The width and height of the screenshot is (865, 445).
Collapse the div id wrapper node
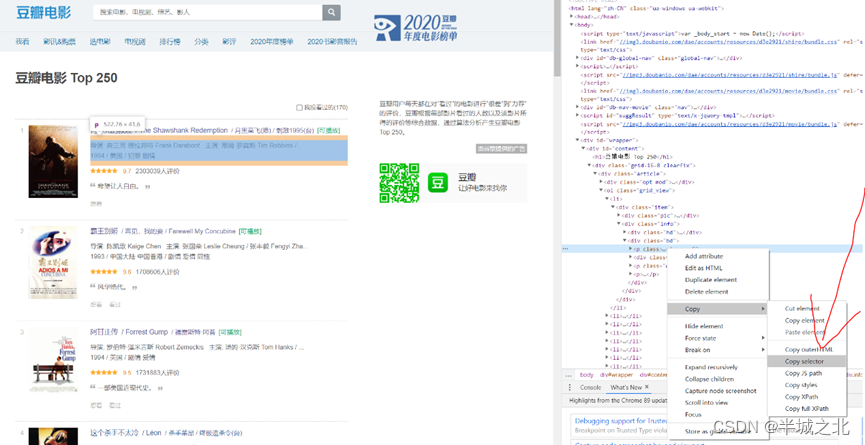[577, 140]
